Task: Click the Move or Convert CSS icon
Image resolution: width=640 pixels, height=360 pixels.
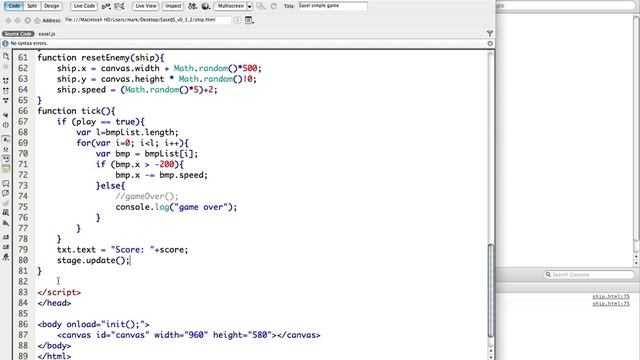Action: 6,223
